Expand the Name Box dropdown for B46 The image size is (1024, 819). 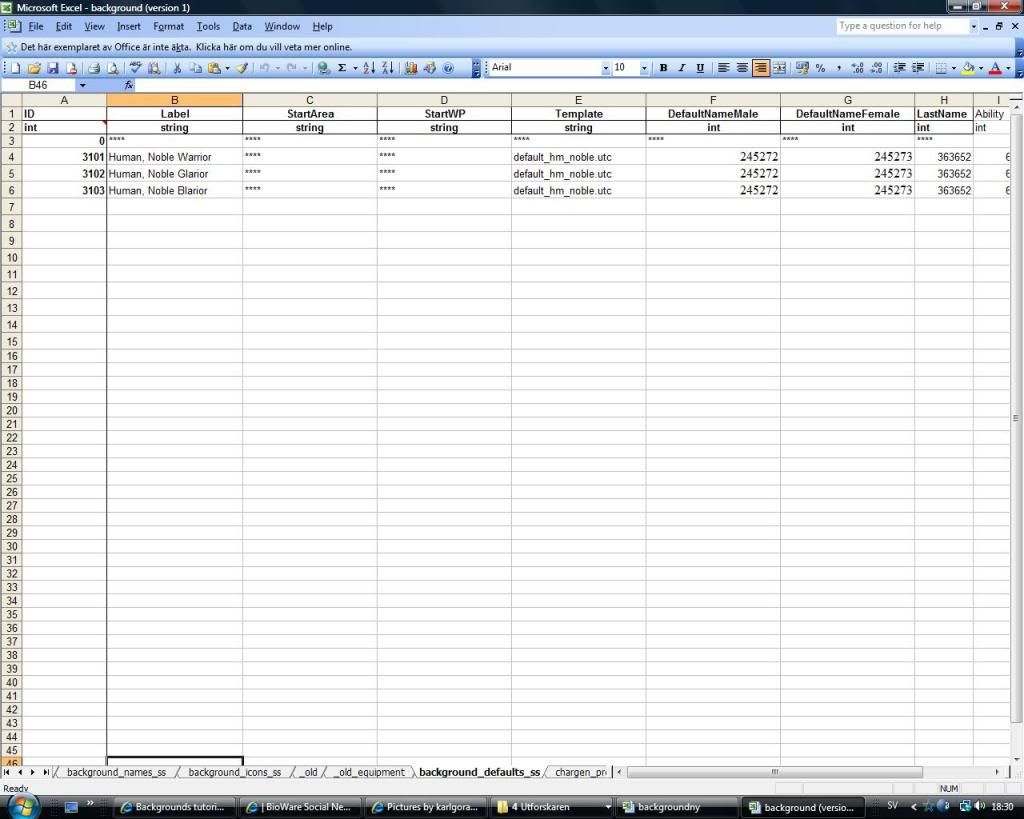(82, 85)
